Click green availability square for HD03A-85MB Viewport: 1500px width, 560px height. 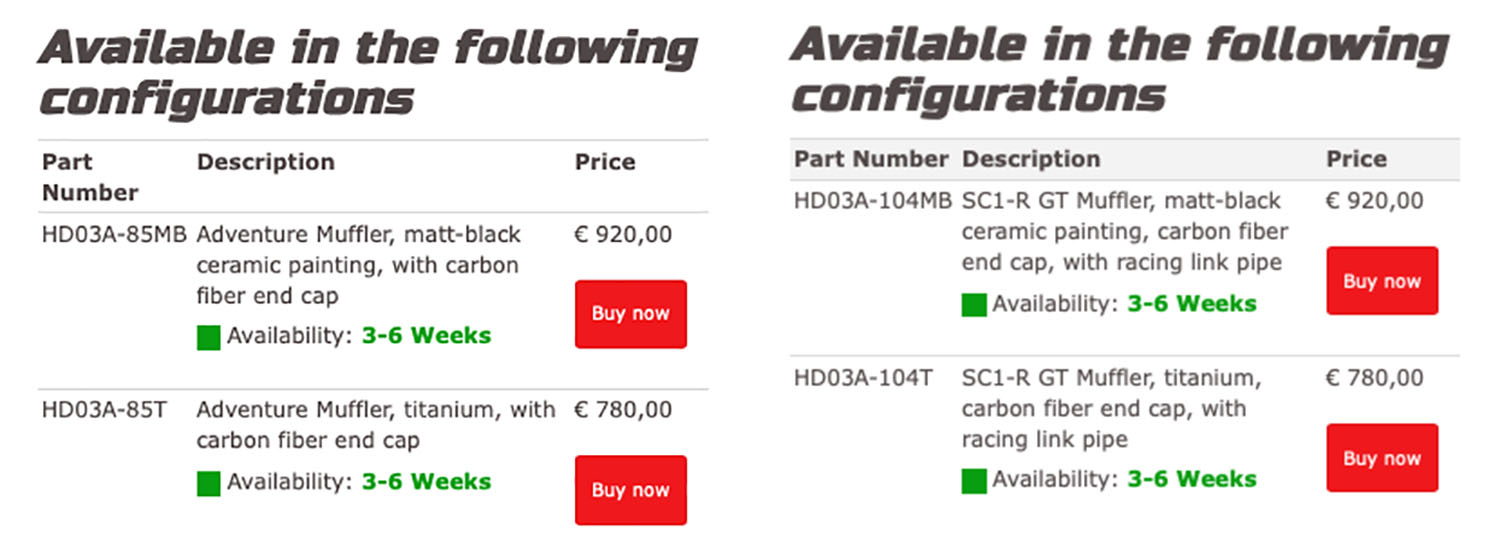[208, 338]
